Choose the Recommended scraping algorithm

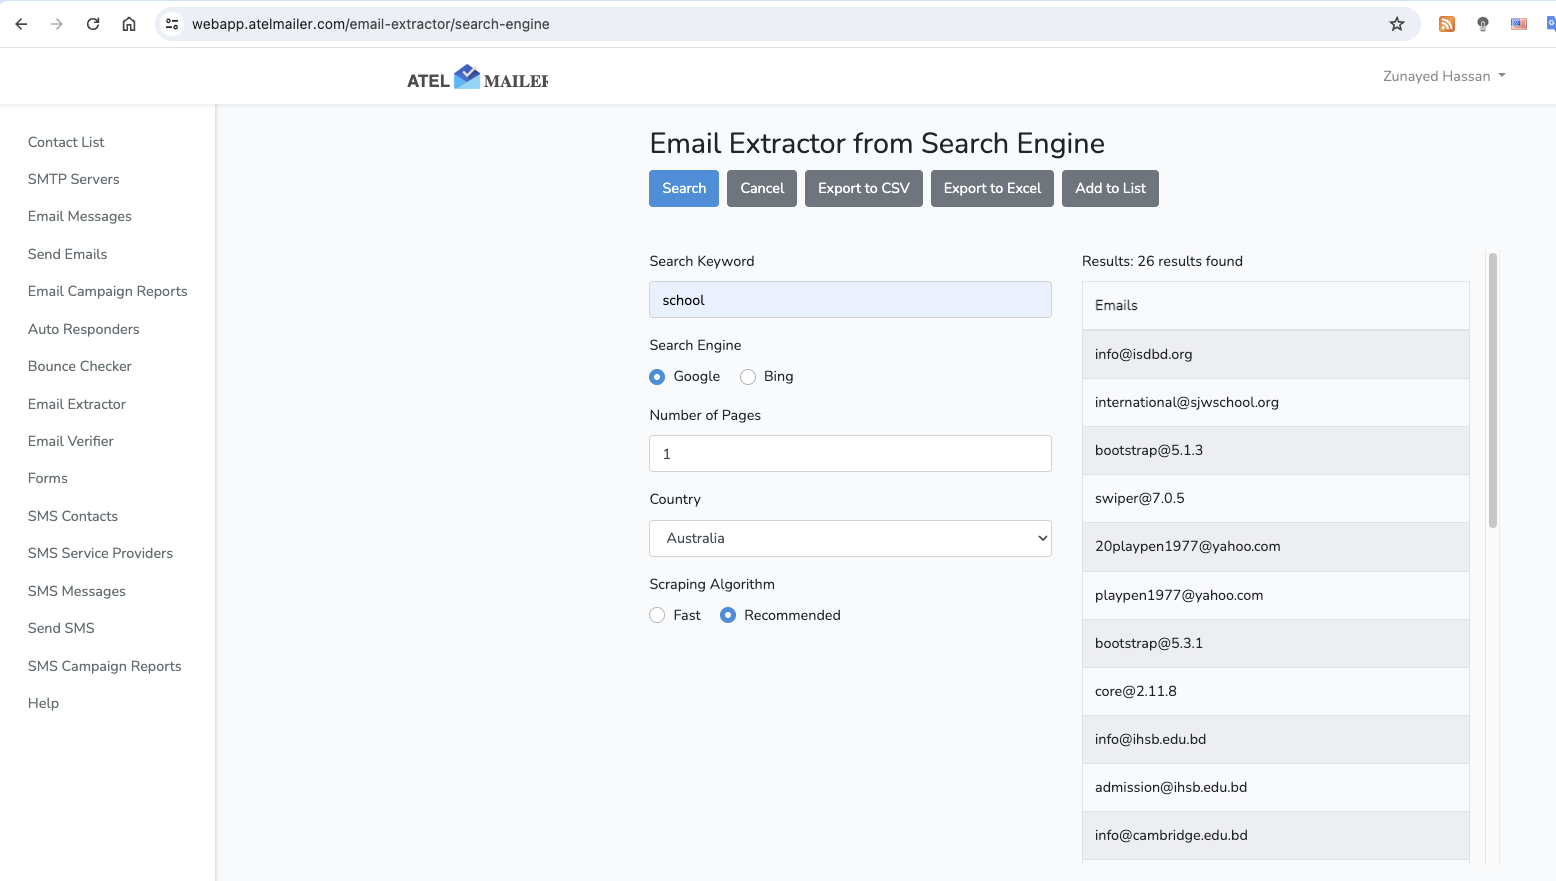728,615
